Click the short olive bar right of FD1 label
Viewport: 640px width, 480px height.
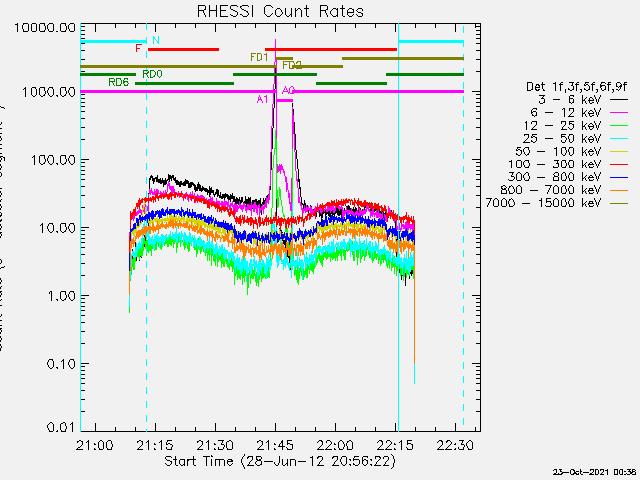tap(284, 58)
